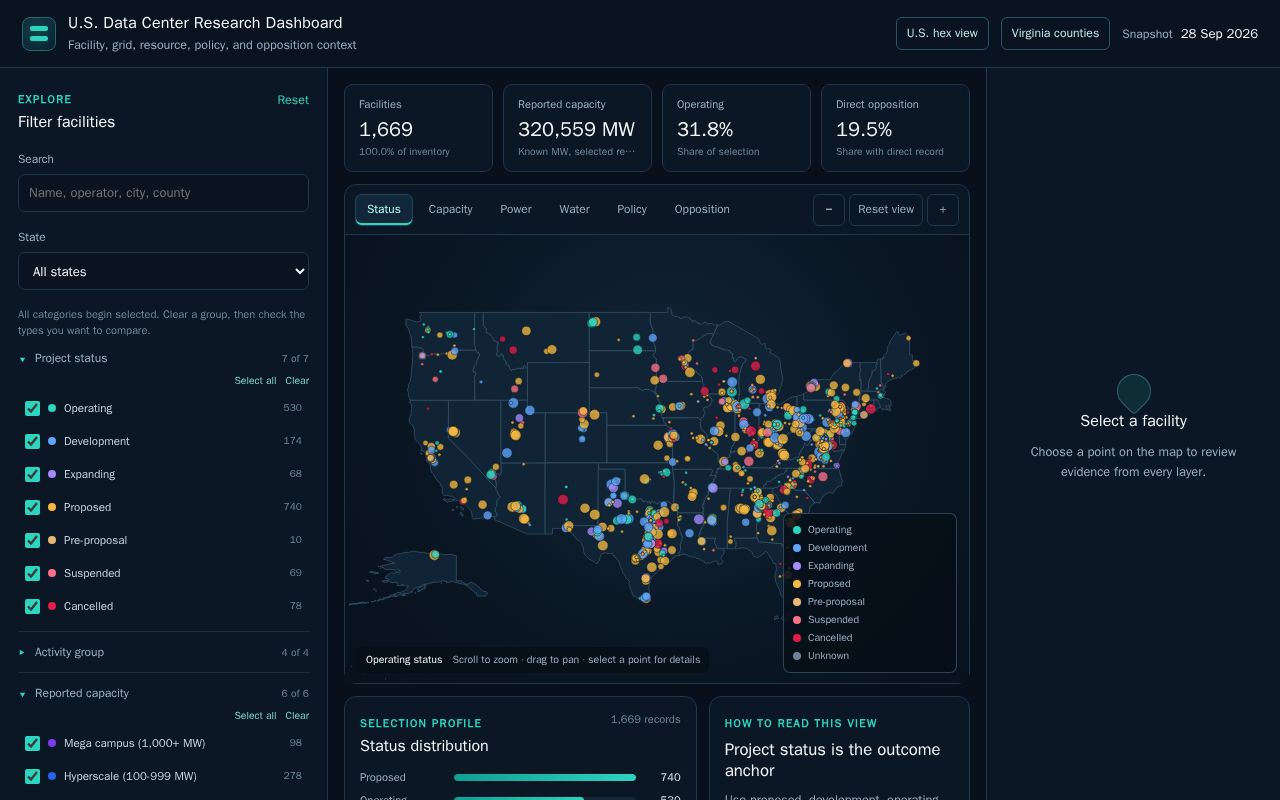Select the Policy map tab
This screenshot has height=800, width=1280.
coord(632,209)
